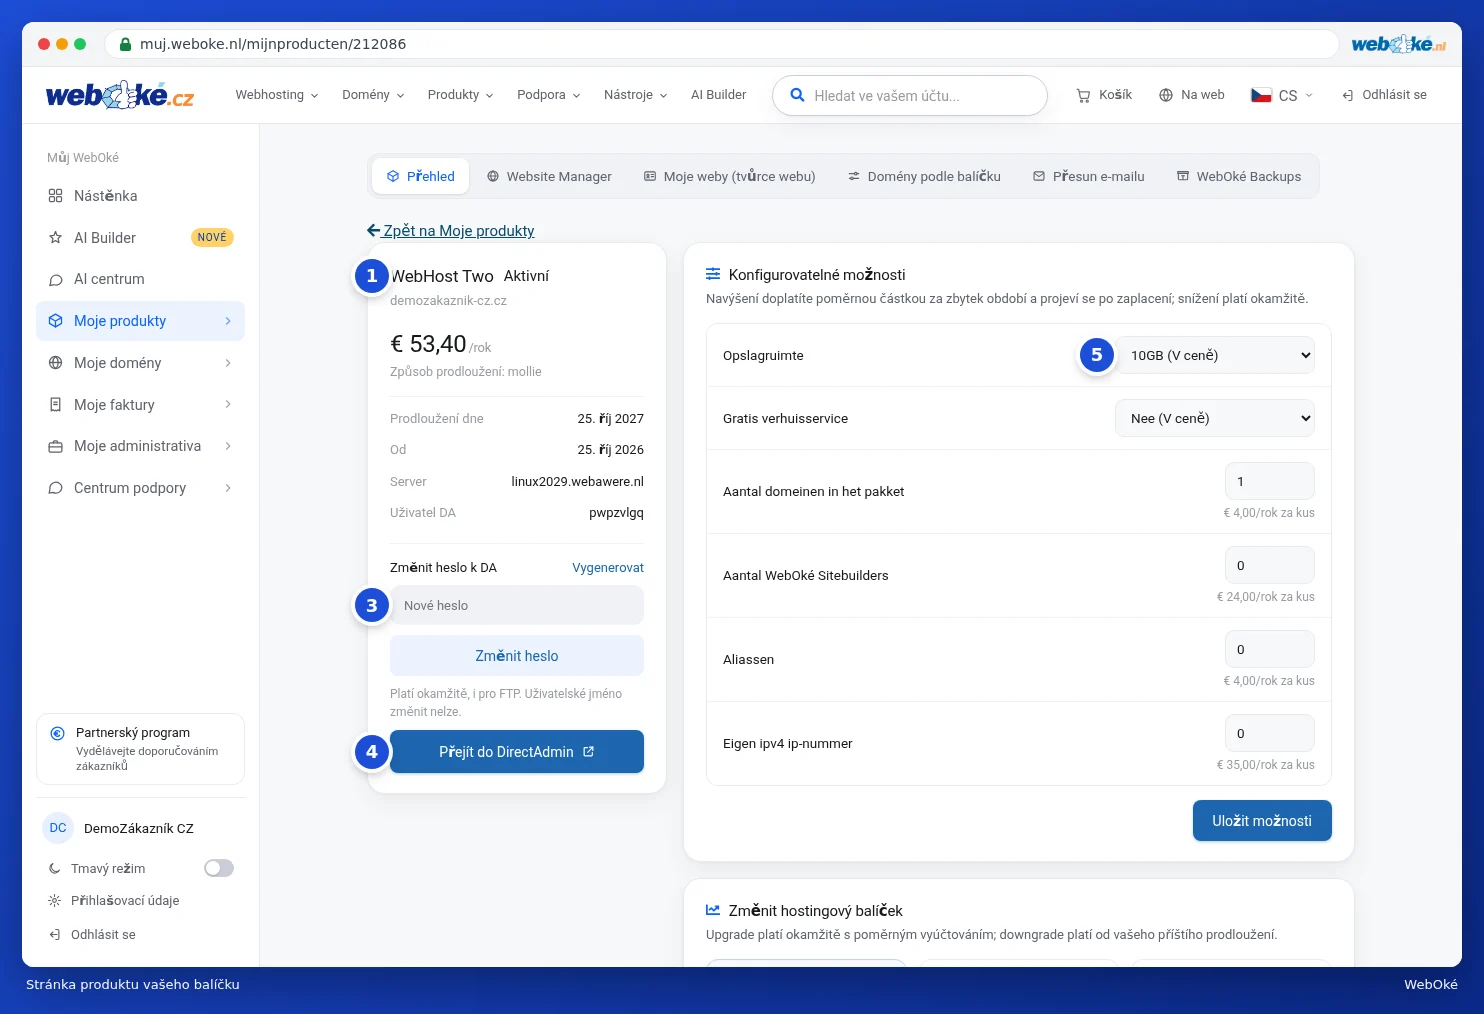Screen dimensions: 1484x1014
Task: Expand the Domény menu
Action: tap(373, 95)
